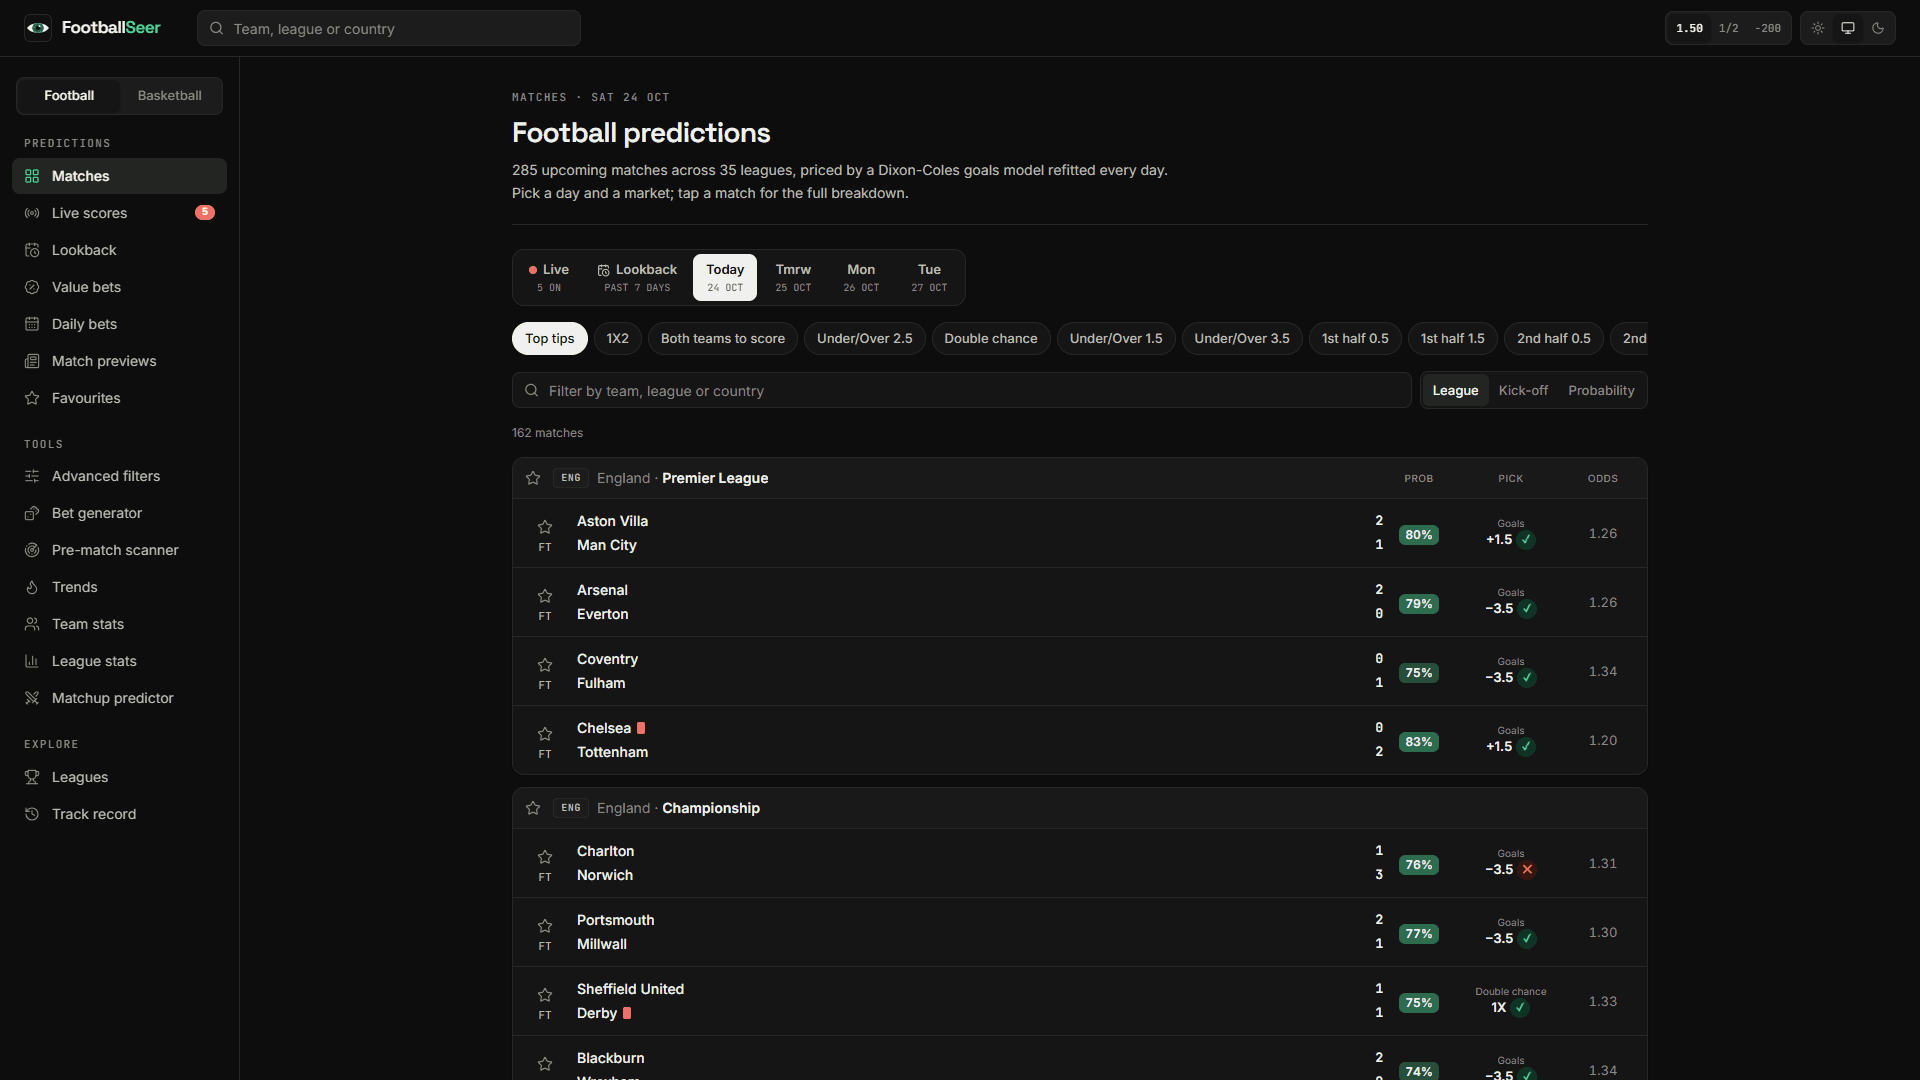Select system theme monitor icon
1920x1080 pixels.
coord(1848,28)
